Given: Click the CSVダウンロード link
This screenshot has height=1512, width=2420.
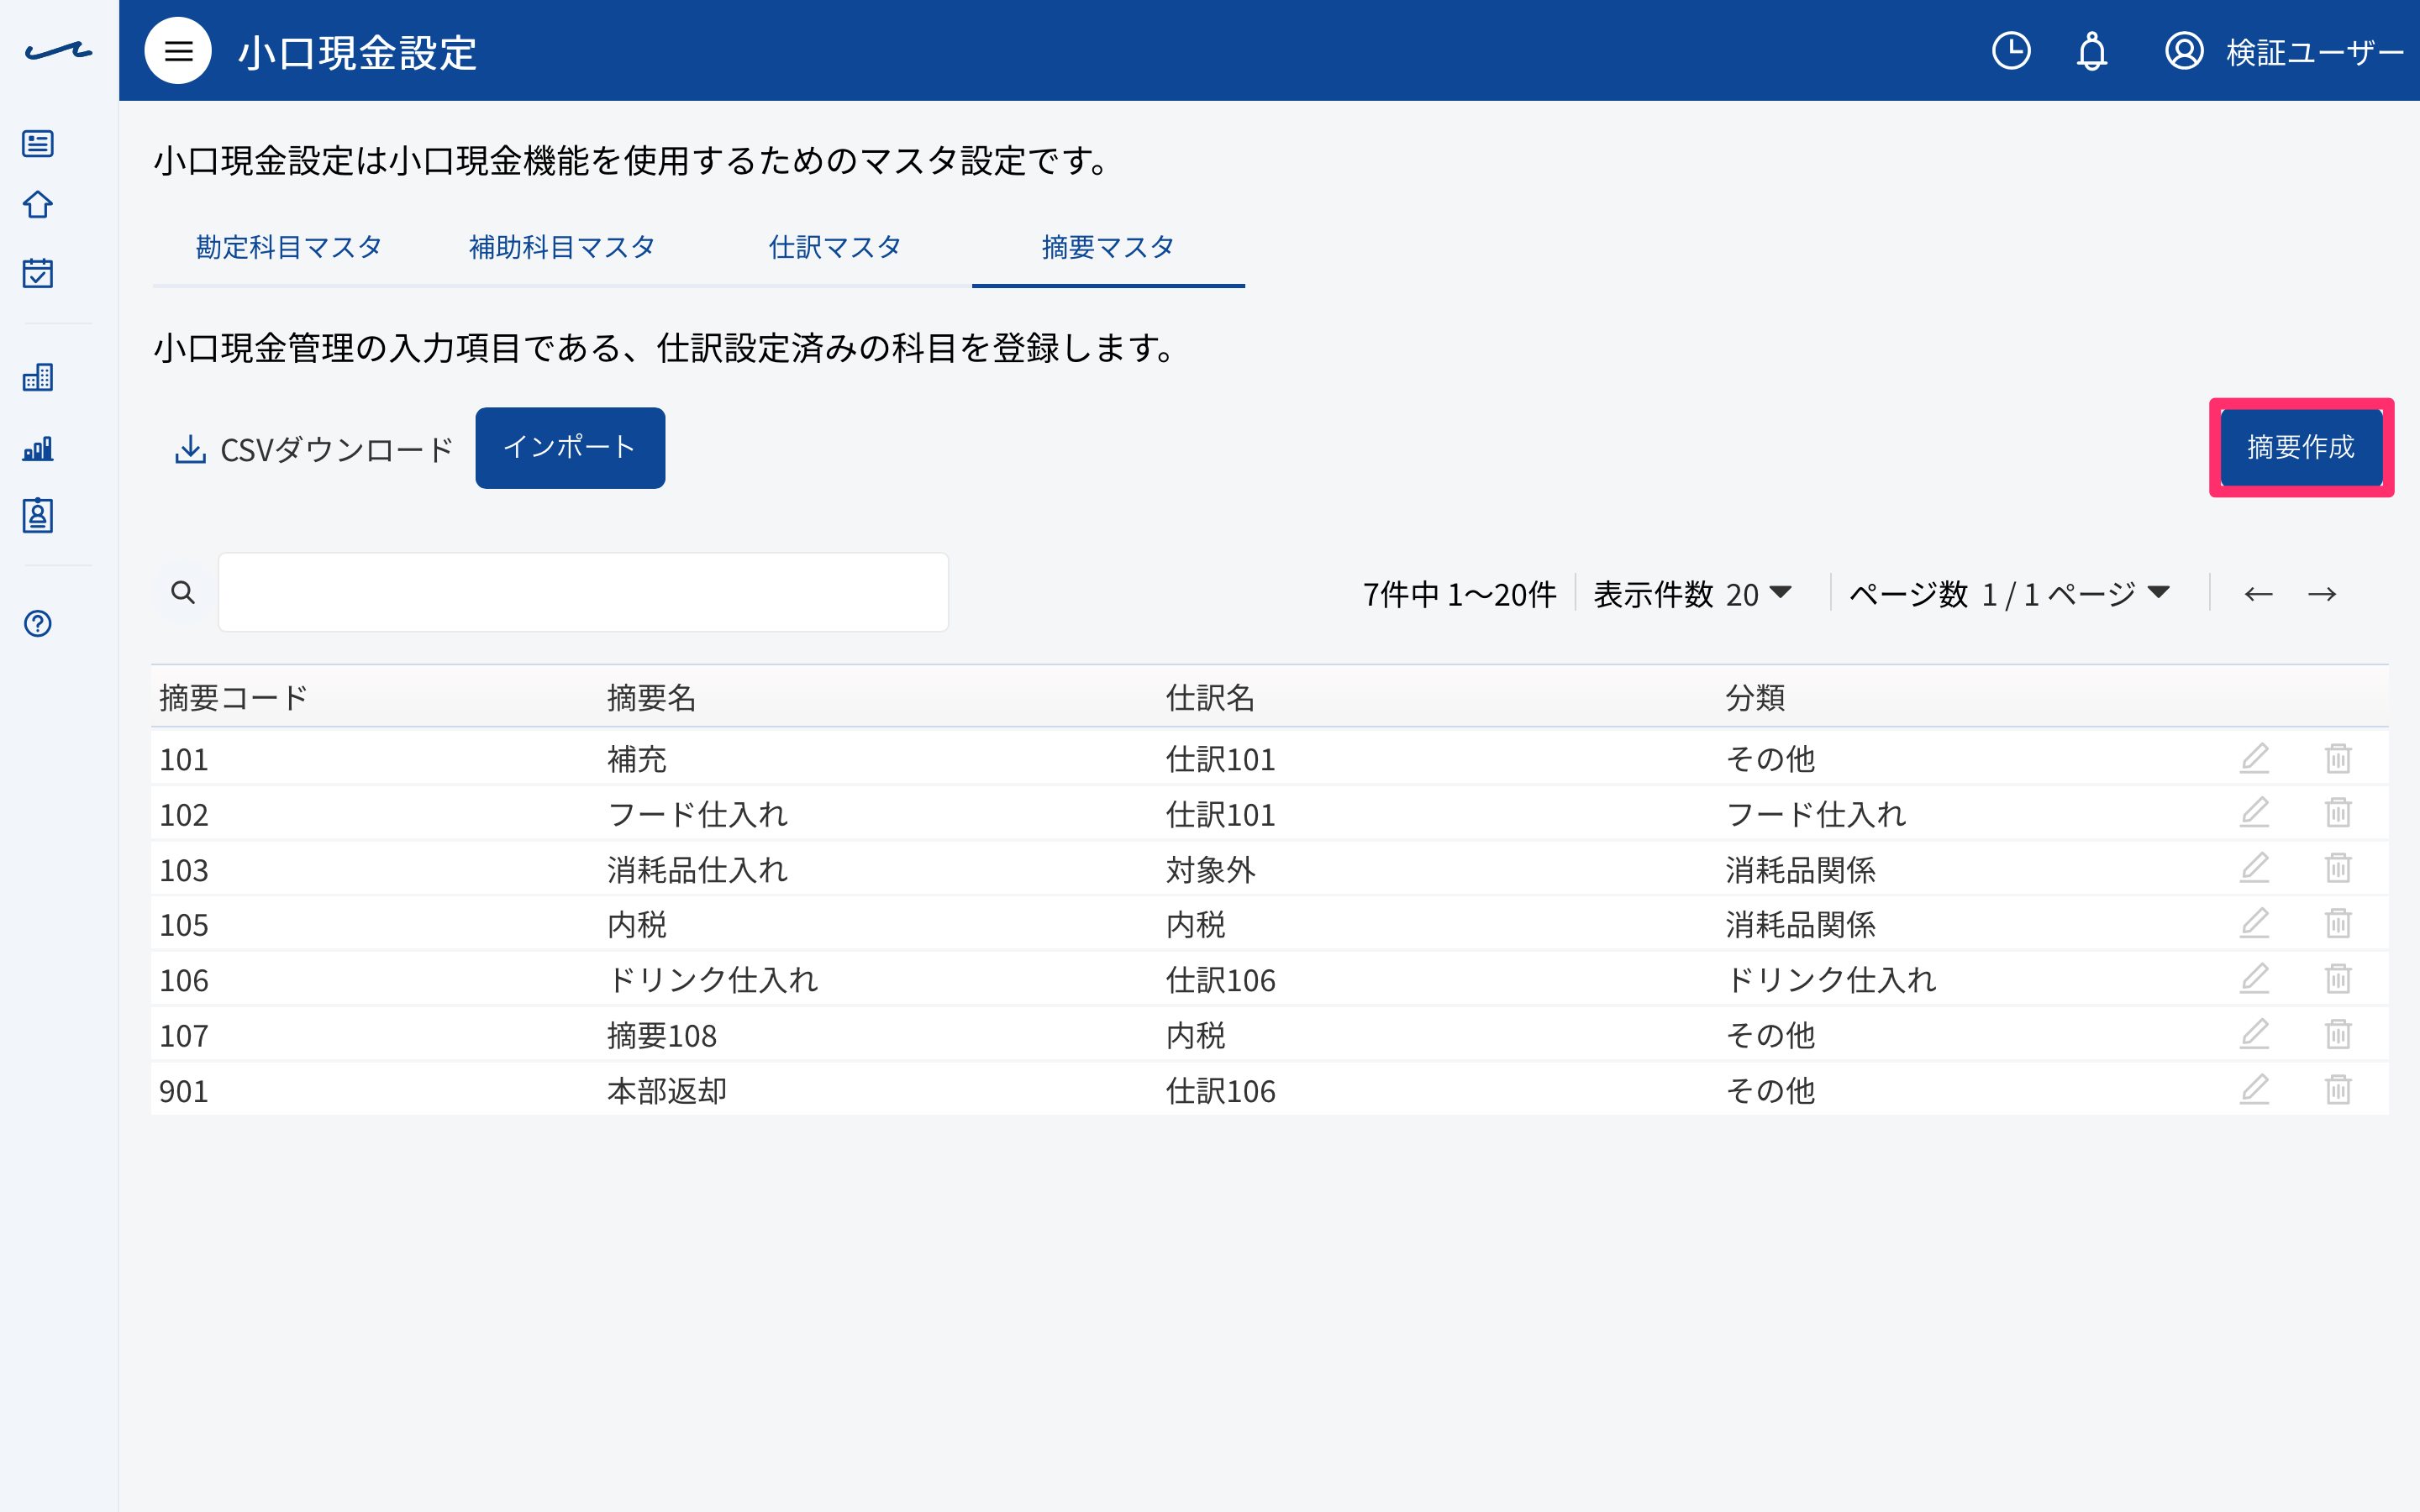Looking at the screenshot, I should tap(314, 450).
